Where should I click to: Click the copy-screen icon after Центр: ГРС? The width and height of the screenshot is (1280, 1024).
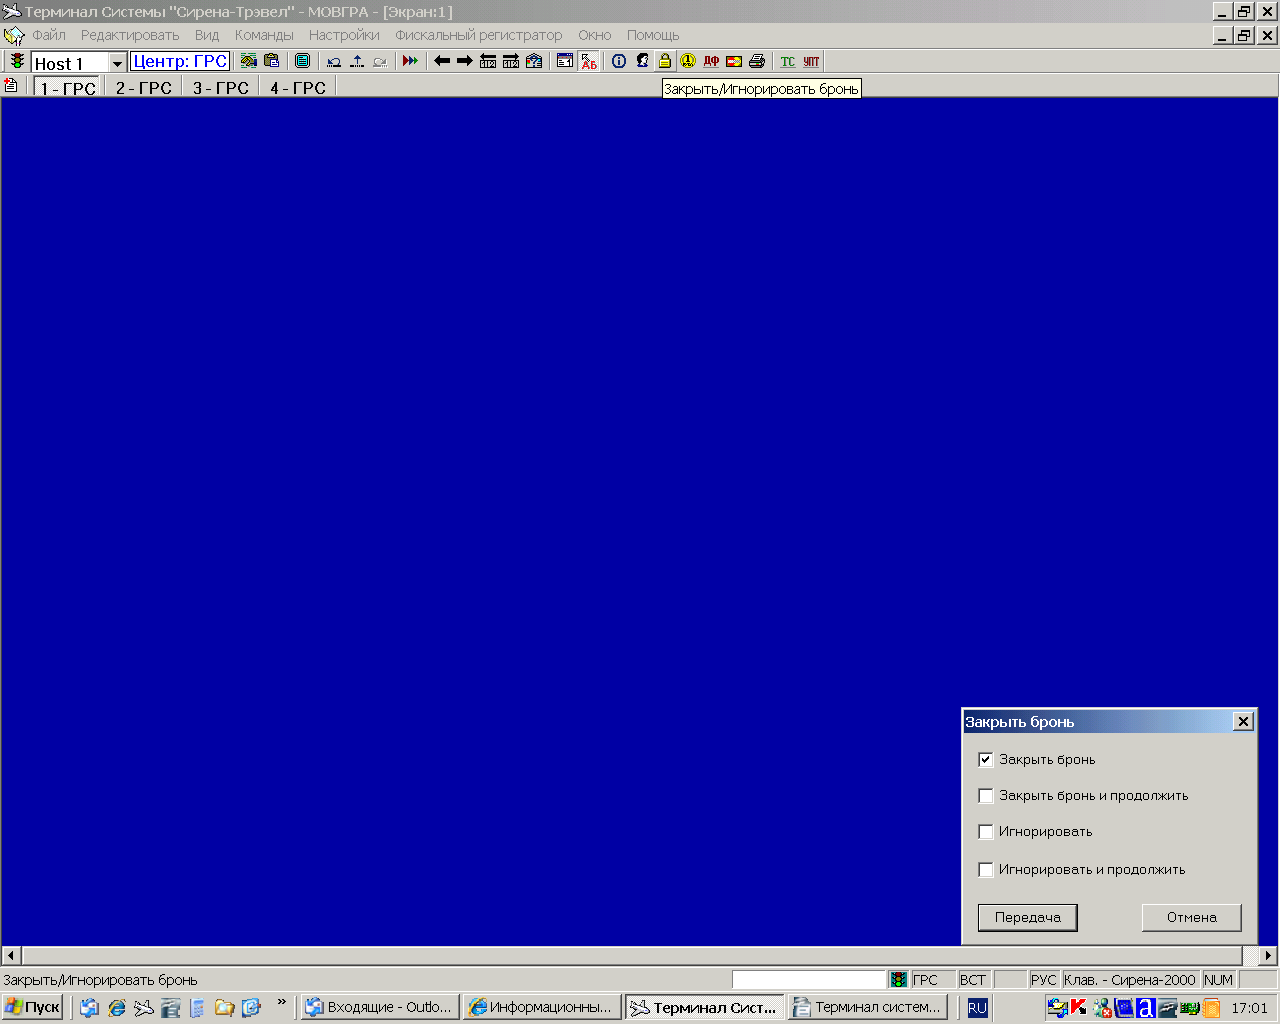249,62
